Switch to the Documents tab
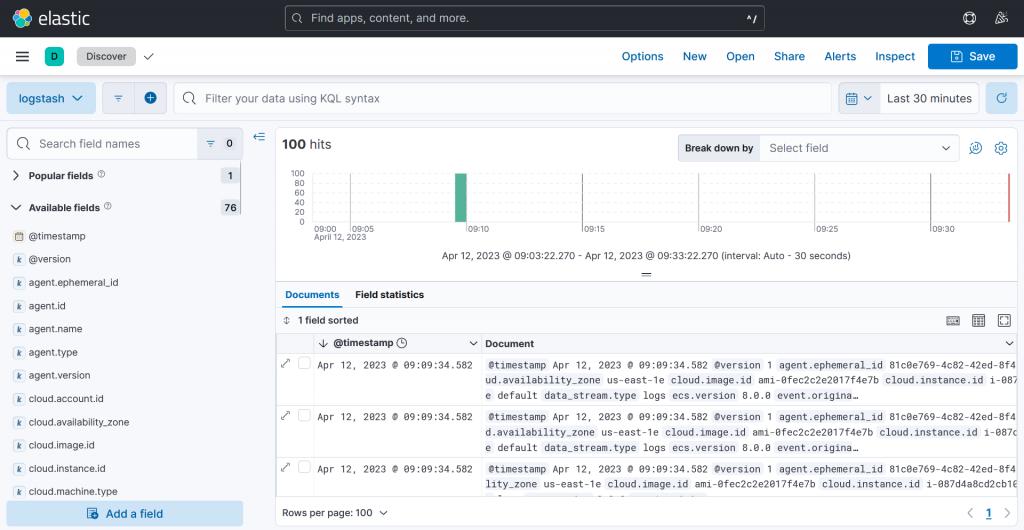The width and height of the screenshot is (1024, 530). tap(312, 295)
